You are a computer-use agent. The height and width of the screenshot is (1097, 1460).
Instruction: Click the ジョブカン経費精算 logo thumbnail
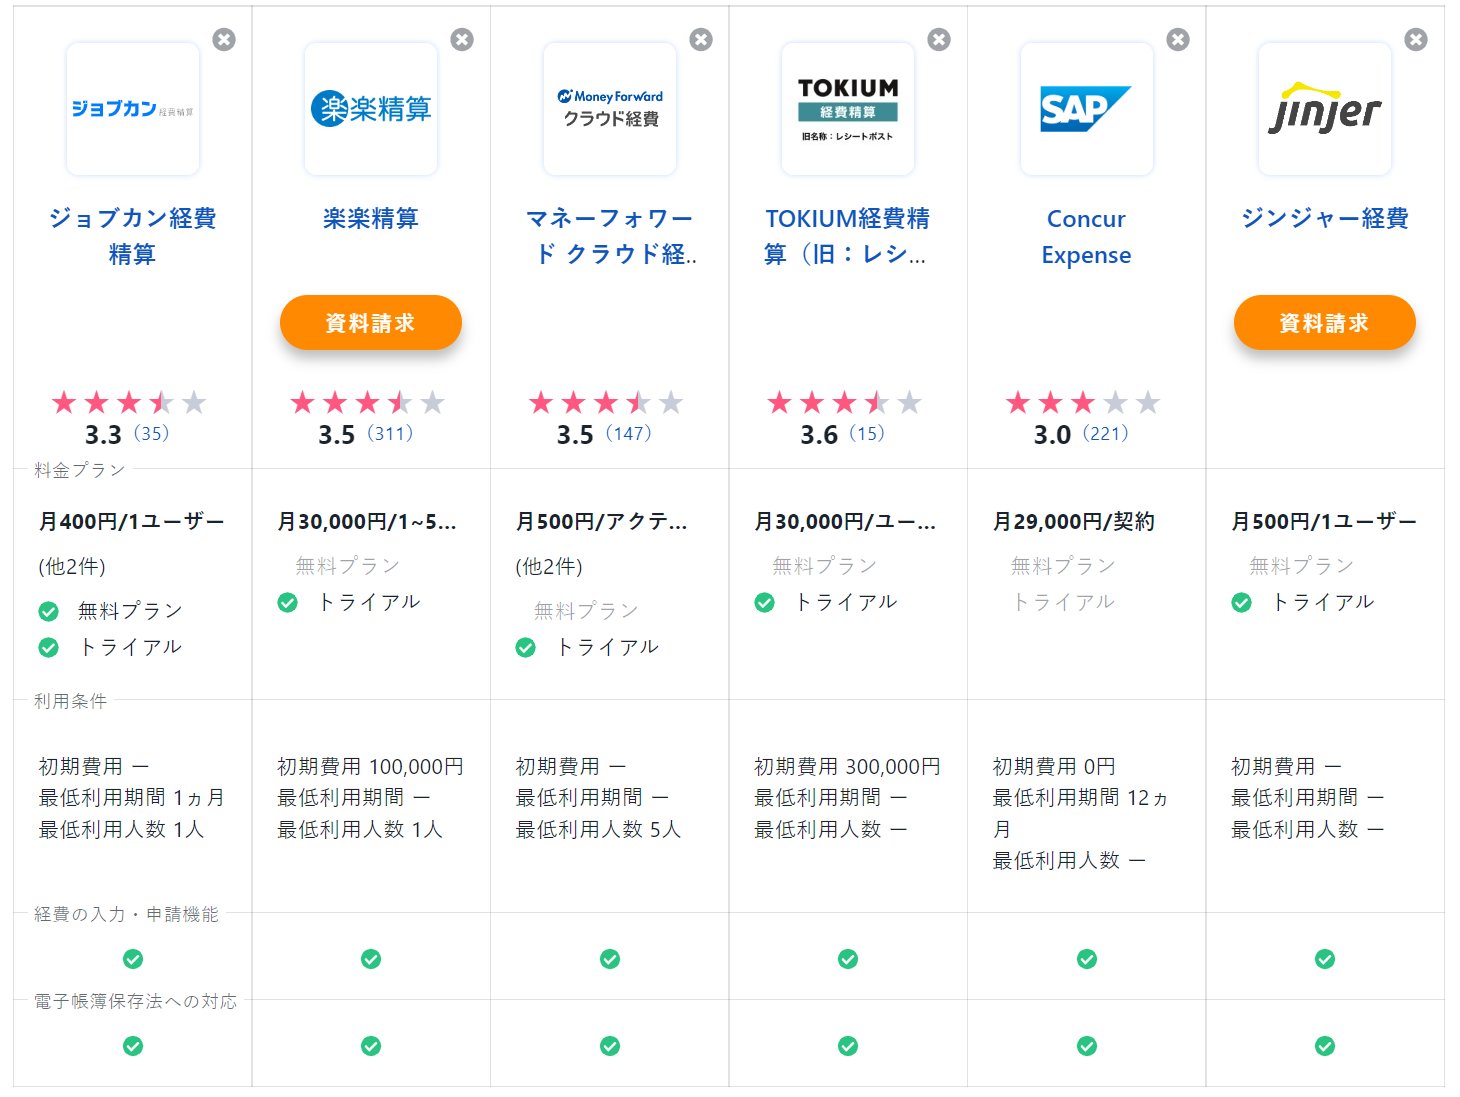click(x=133, y=109)
